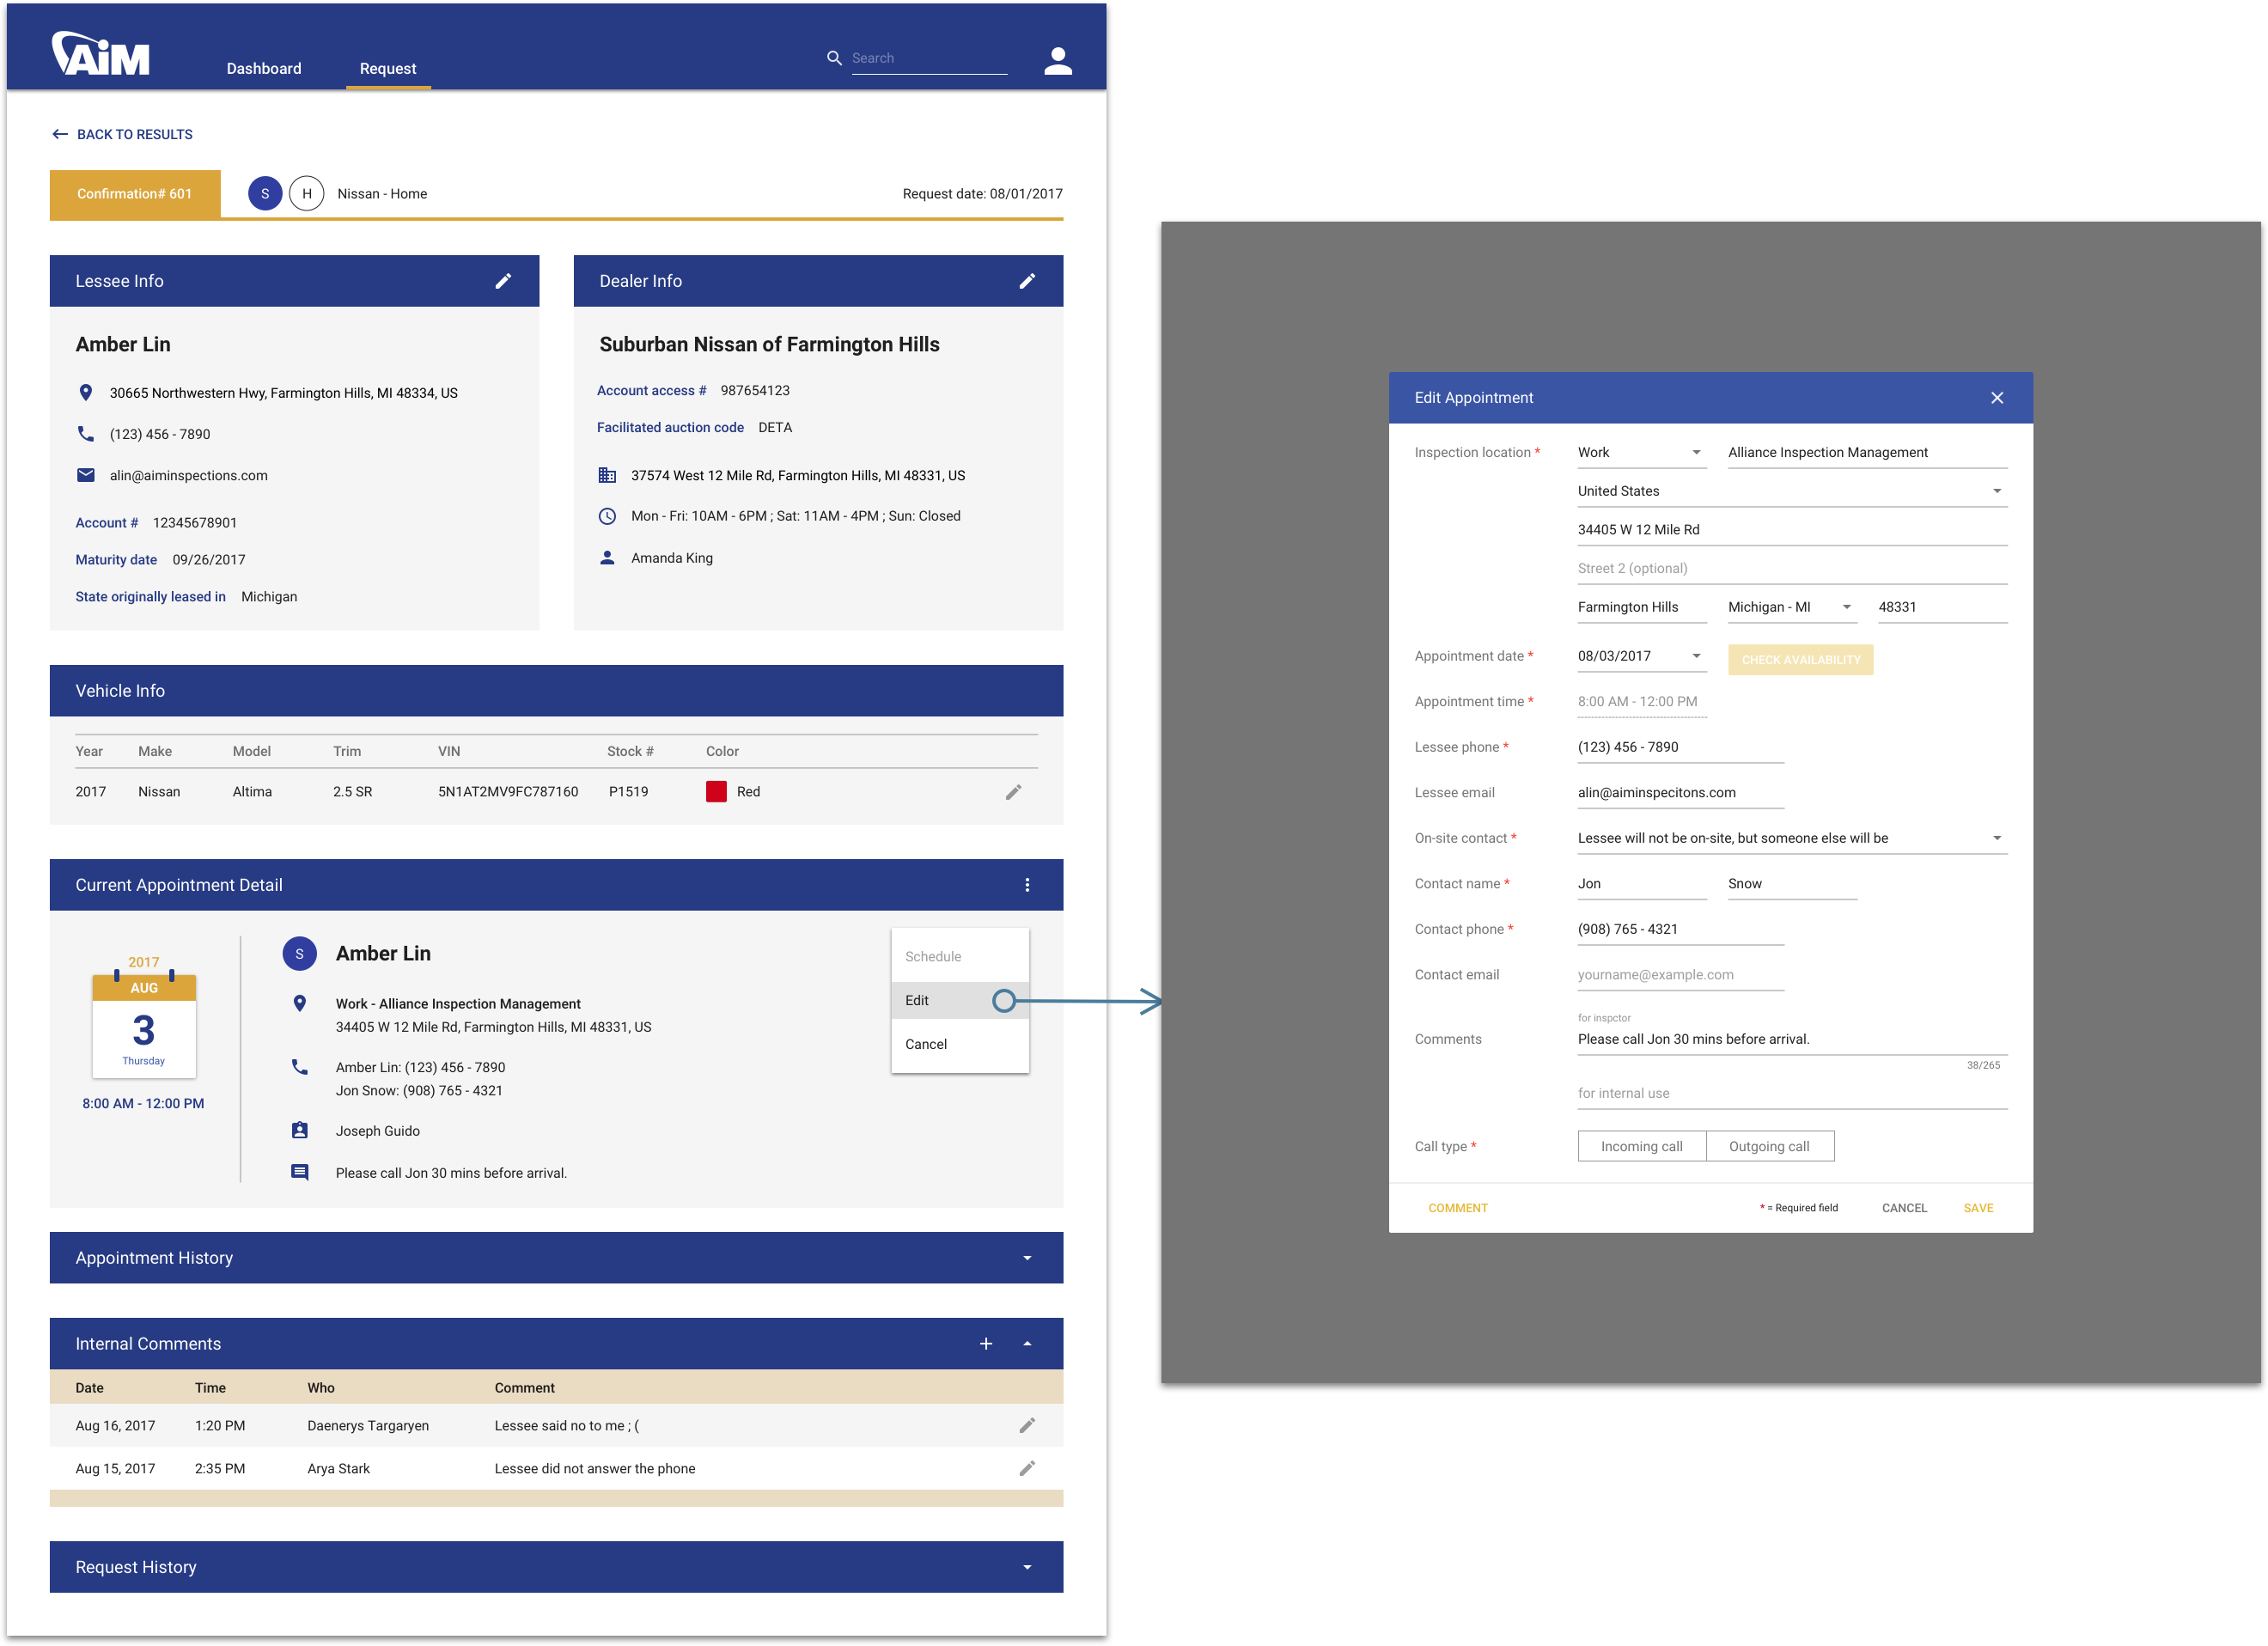This screenshot has height=1646, width=2268.
Task: Open the user profile icon in header
Action: 1058,62
